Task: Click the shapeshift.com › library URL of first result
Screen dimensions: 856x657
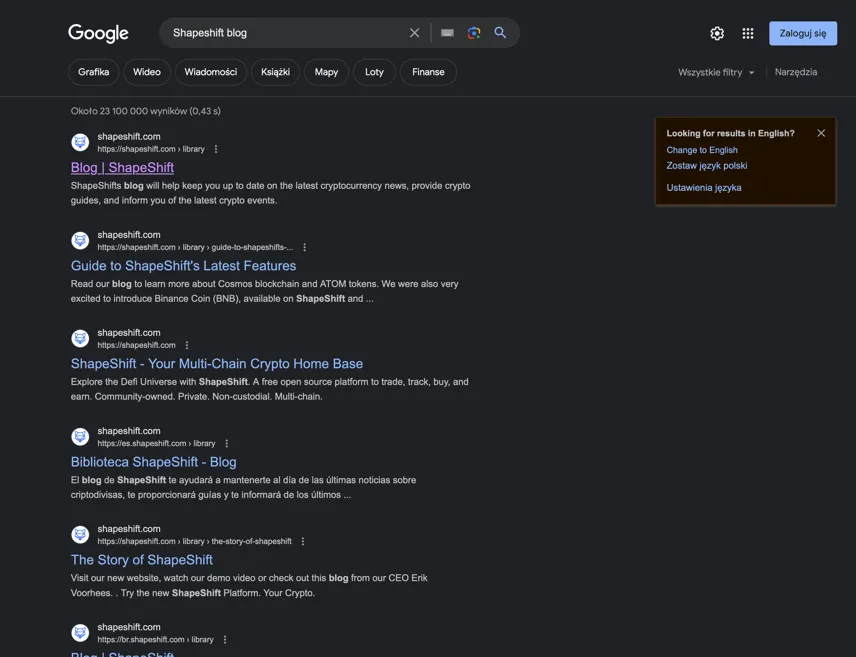Action: [x=151, y=149]
